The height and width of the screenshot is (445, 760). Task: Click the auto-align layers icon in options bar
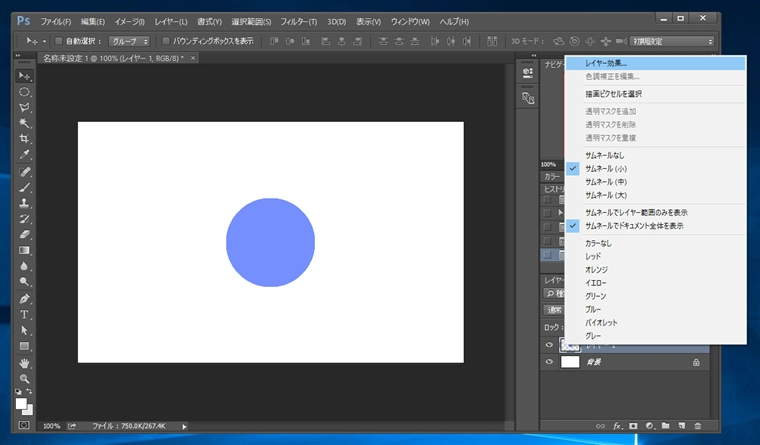pos(492,41)
